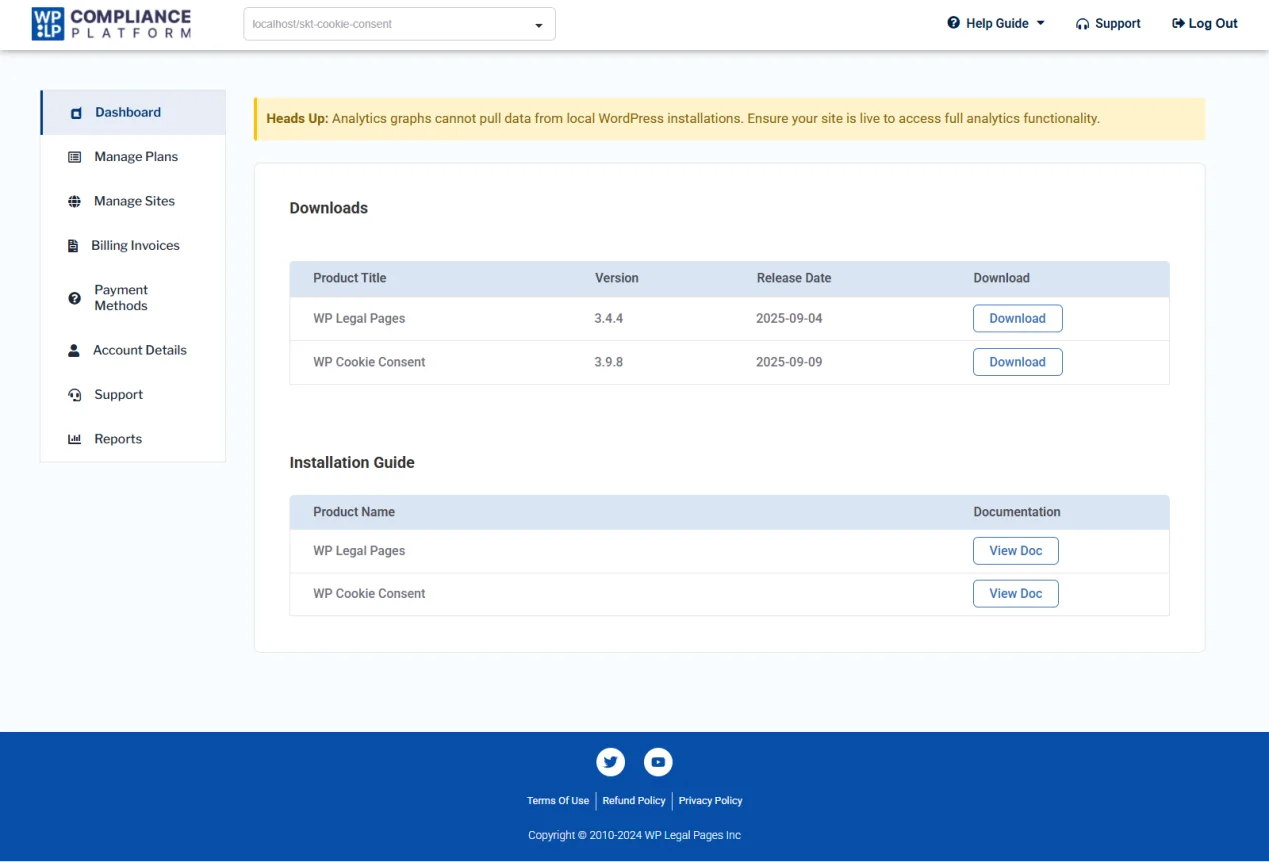Image resolution: width=1269 pixels, height=863 pixels.
Task: Click the 'Release Date' column header
Action: pos(794,278)
